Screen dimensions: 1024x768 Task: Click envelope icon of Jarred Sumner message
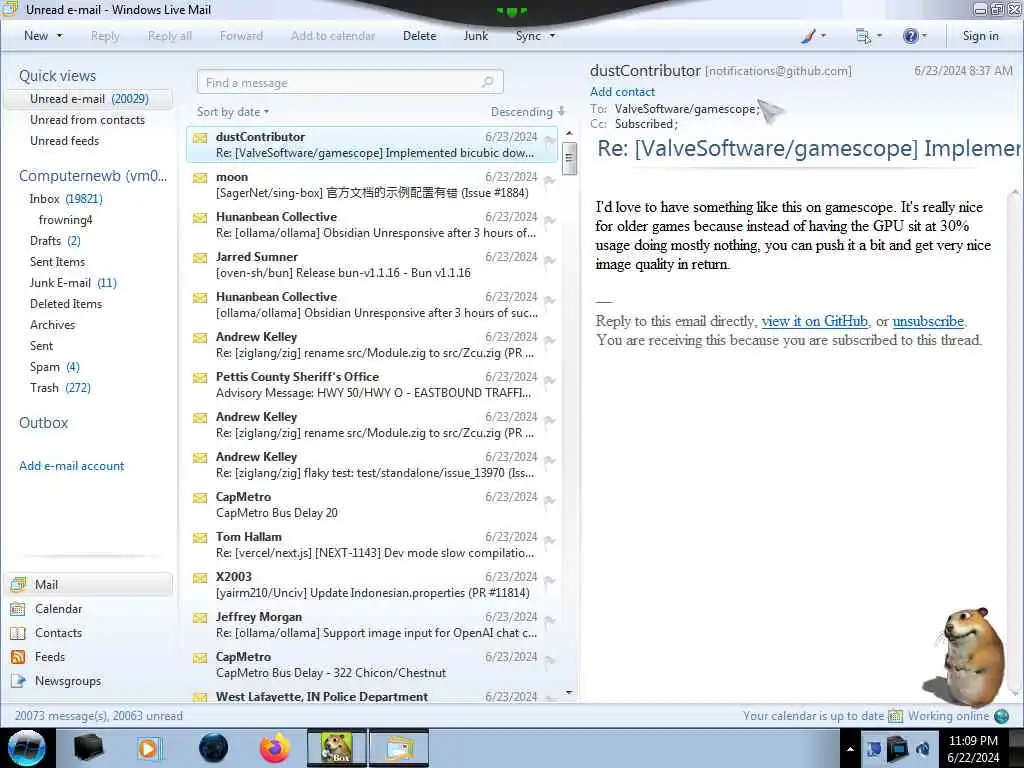tap(200, 257)
